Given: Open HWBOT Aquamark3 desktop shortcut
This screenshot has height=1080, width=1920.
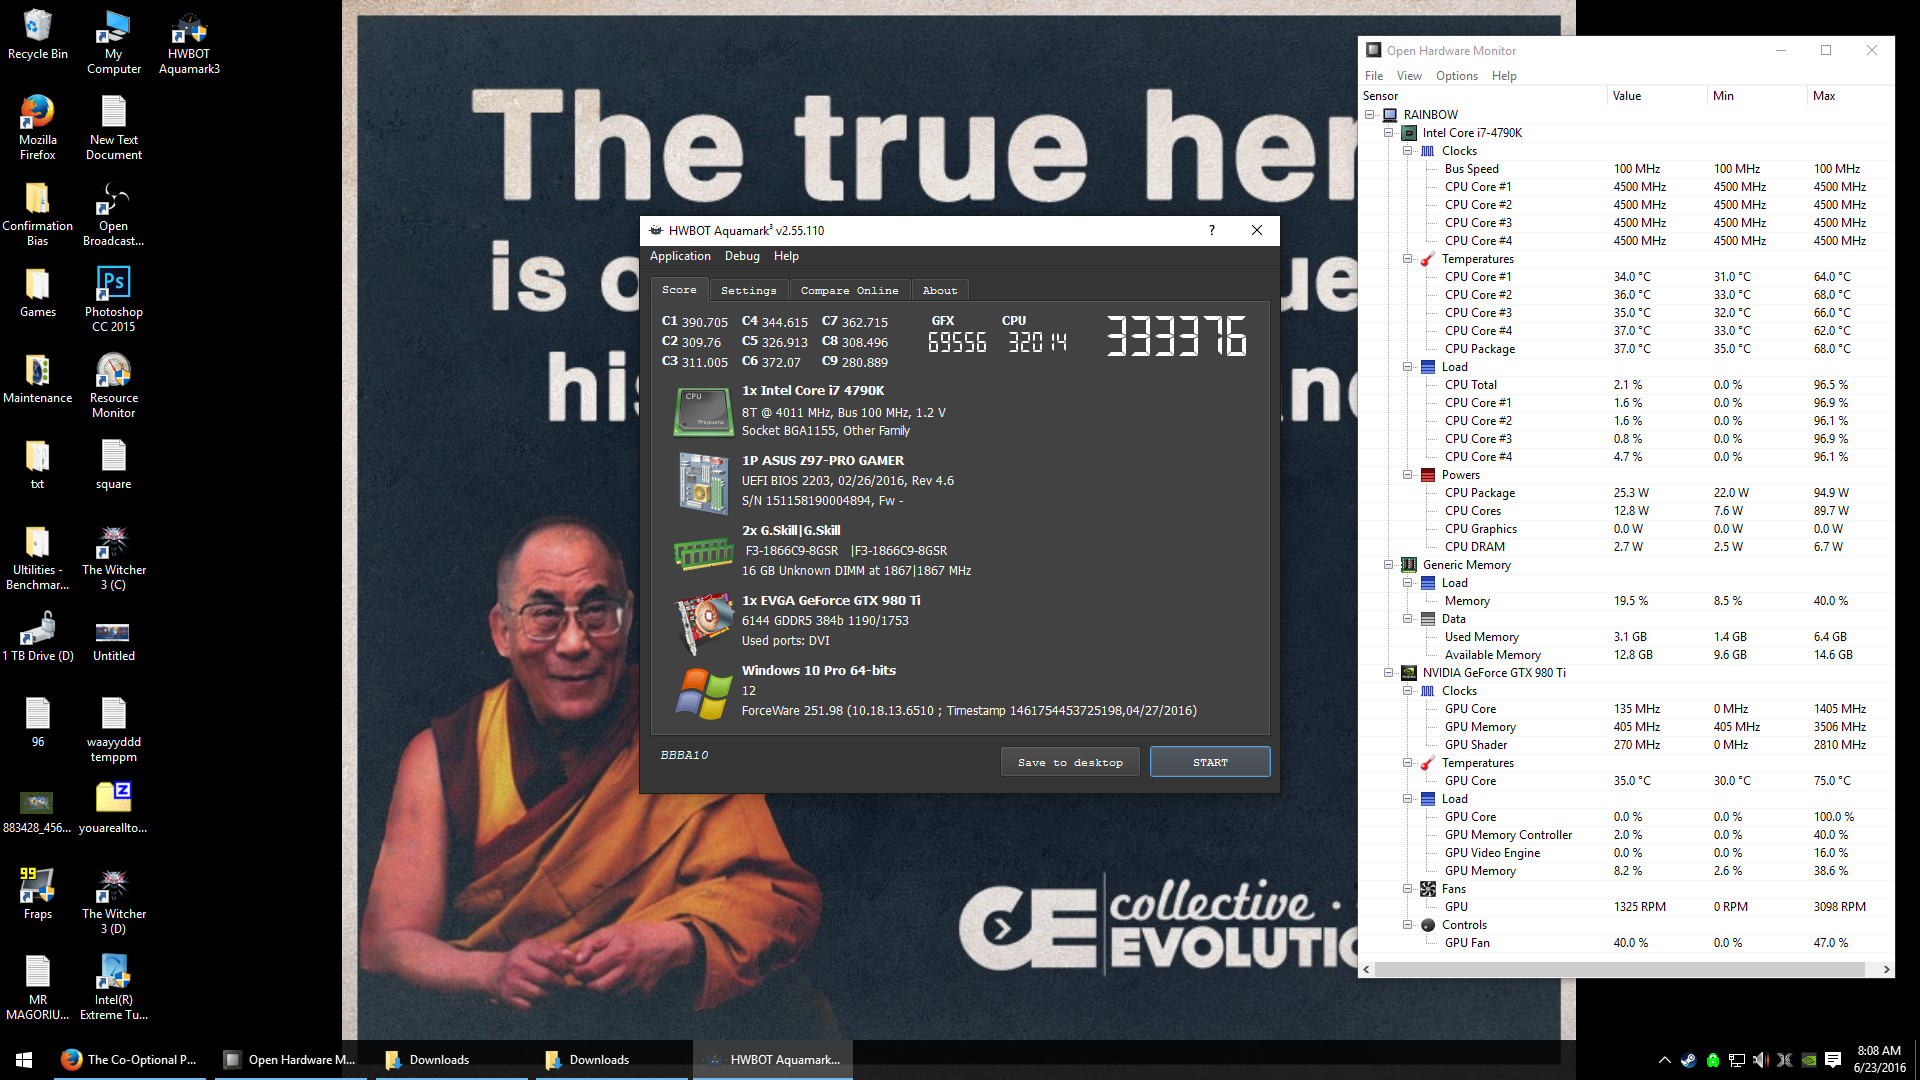Looking at the screenshot, I should pos(189,42).
